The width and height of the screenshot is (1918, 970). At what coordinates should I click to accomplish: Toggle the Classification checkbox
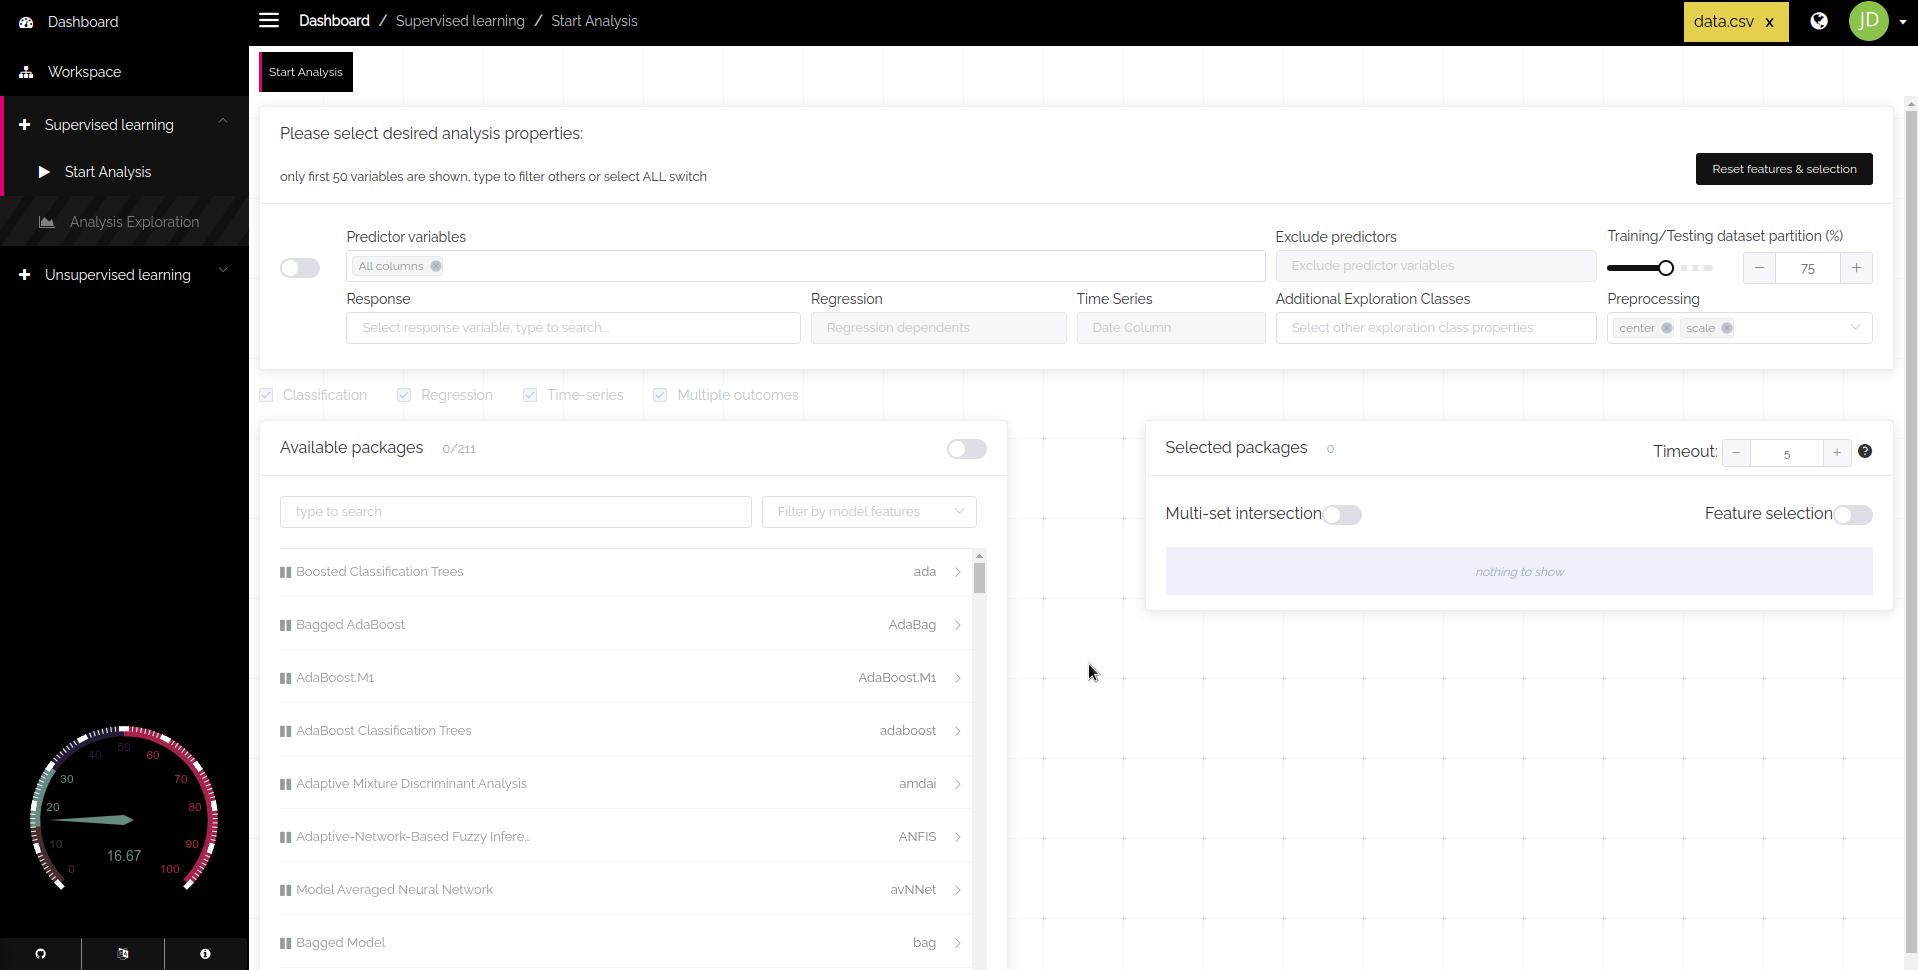click(266, 395)
